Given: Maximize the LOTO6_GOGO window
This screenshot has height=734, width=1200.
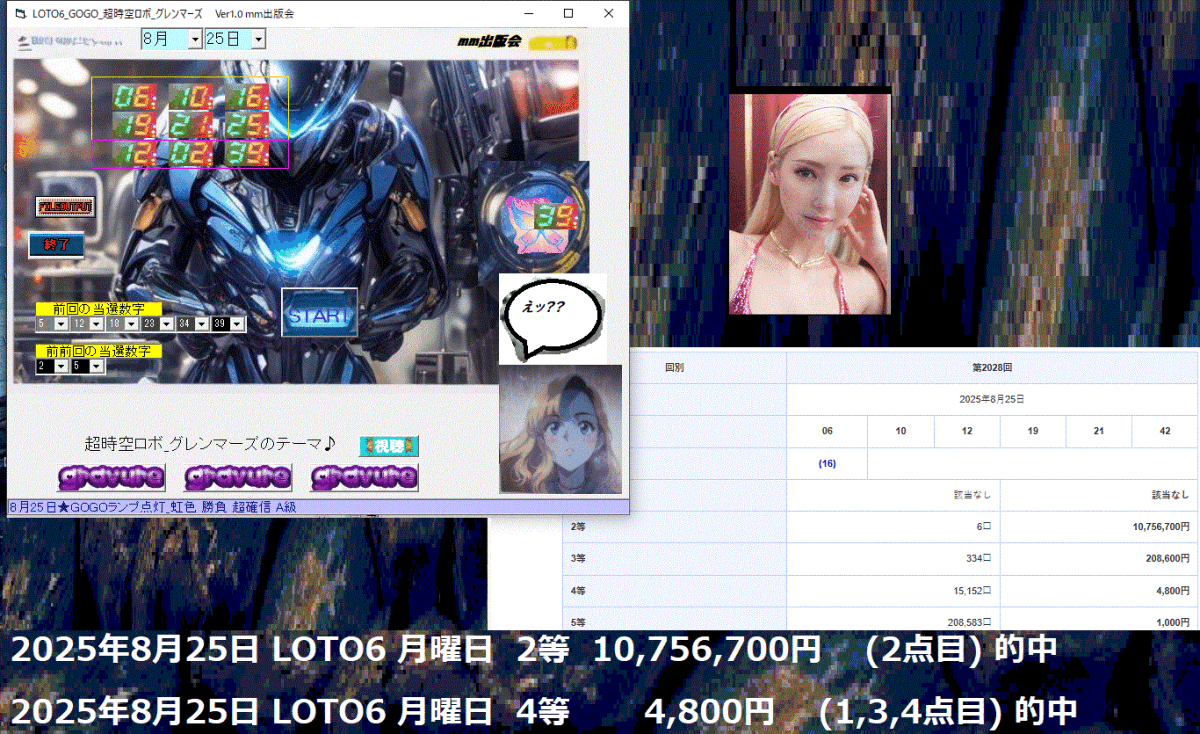Looking at the screenshot, I should tap(568, 13).
